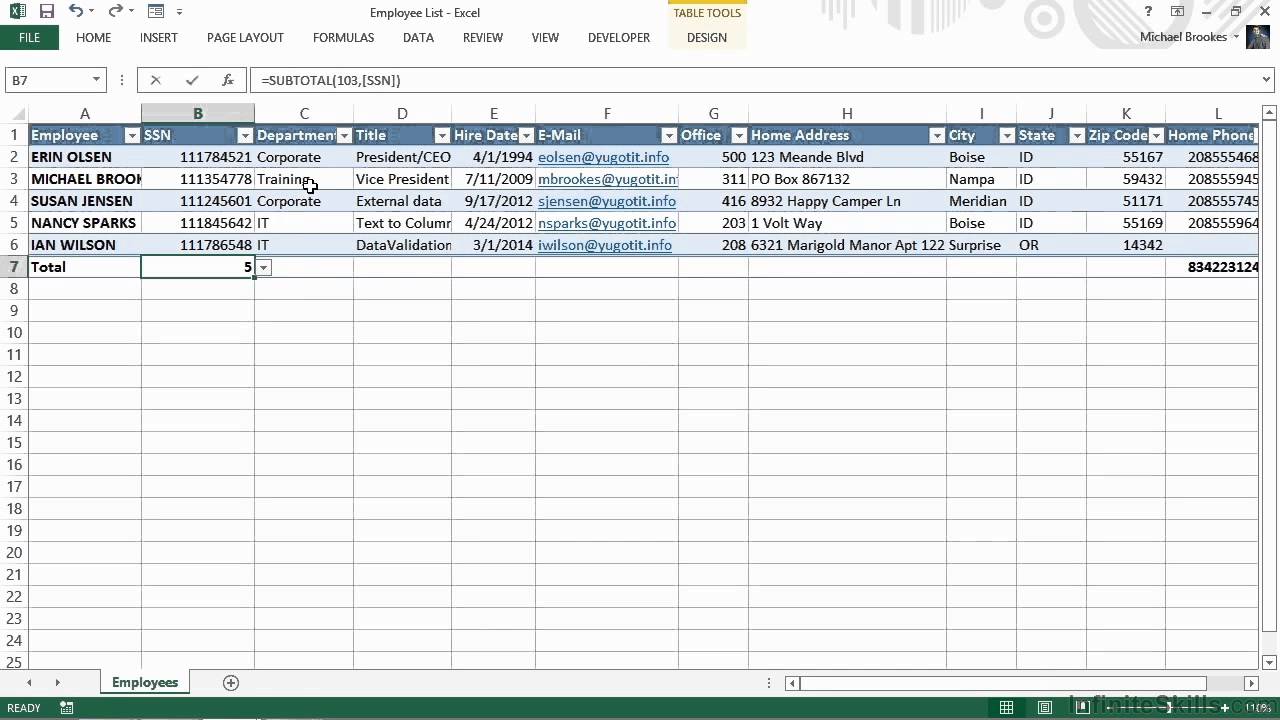Open the Total row function dropdown in B7
Image resolution: width=1280 pixels, height=720 pixels.
[264, 267]
